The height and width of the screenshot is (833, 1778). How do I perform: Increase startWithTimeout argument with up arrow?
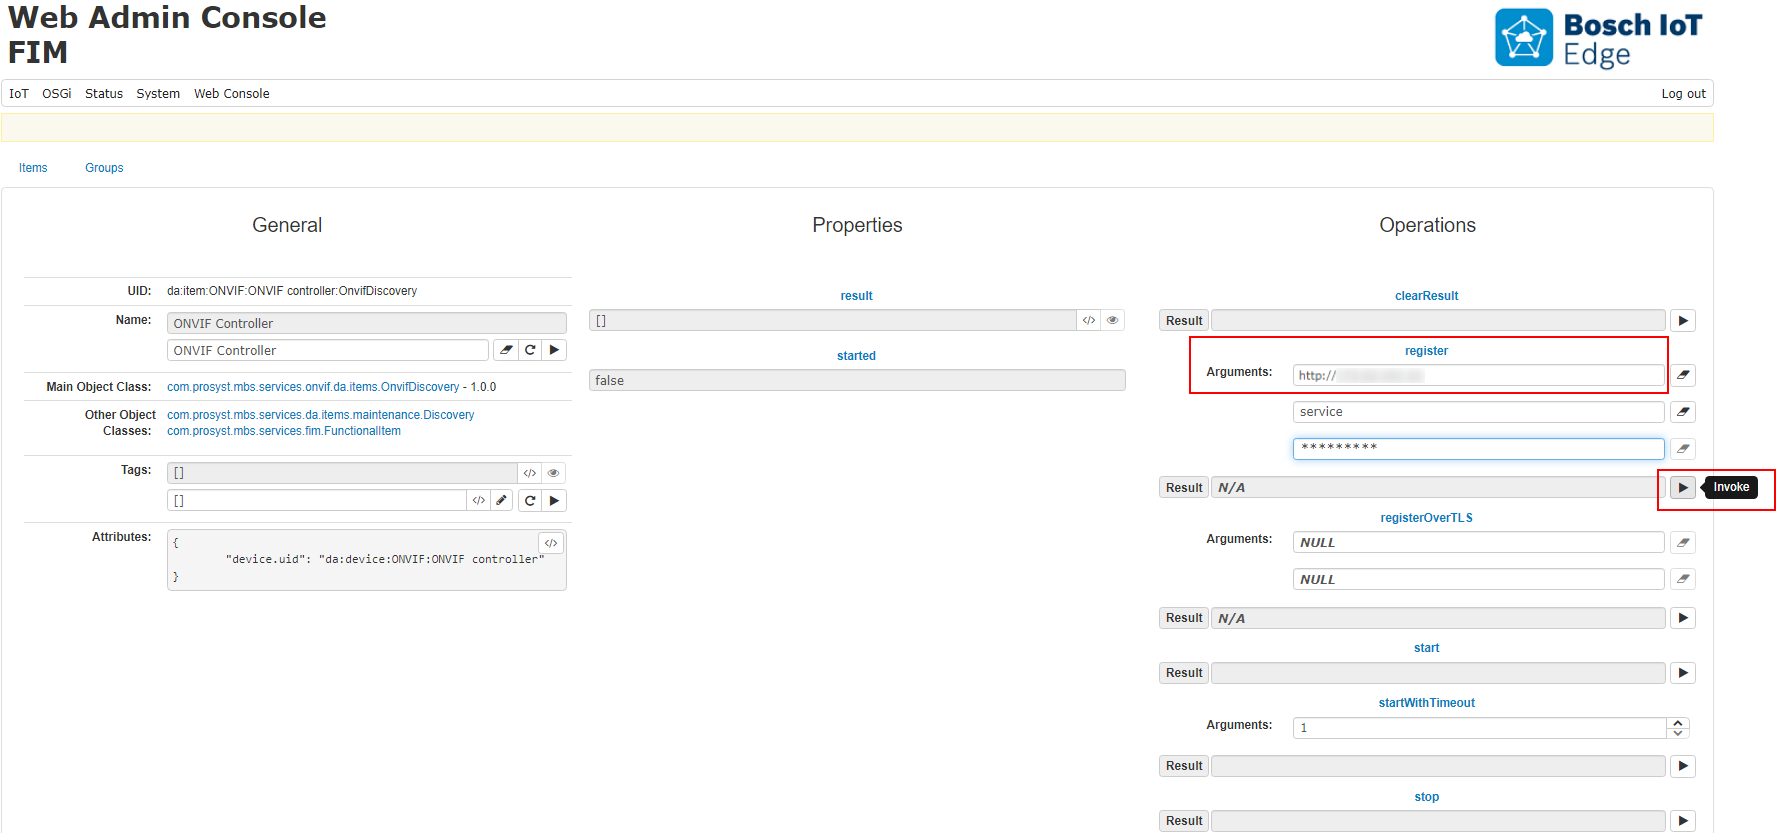[x=1678, y=723]
